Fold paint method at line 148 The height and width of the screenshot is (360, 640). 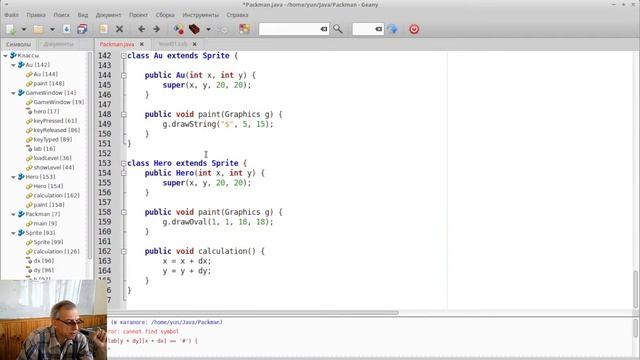(123, 114)
